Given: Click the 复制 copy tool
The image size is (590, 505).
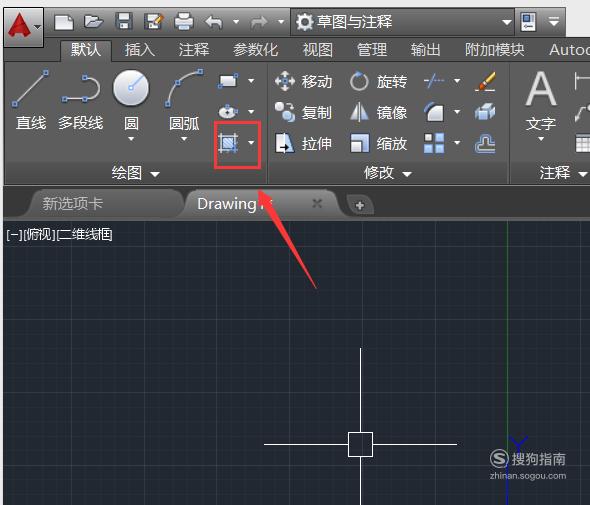Looking at the screenshot, I should [303, 112].
